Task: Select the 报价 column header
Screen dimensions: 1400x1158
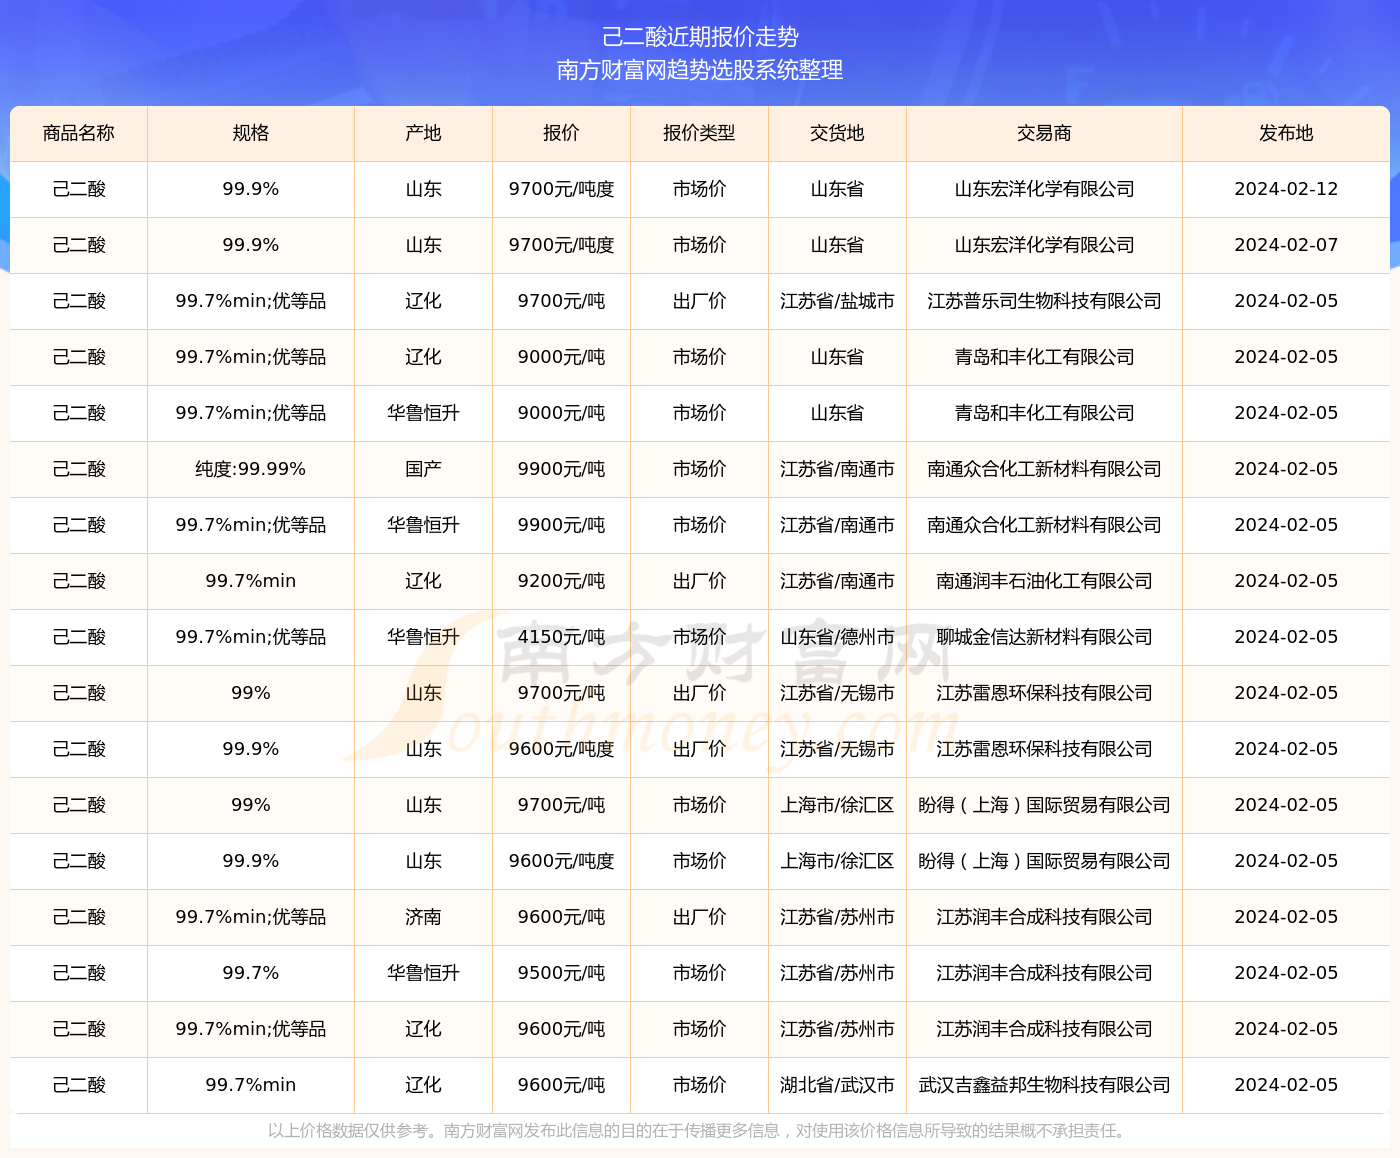Action: [x=561, y=133]
